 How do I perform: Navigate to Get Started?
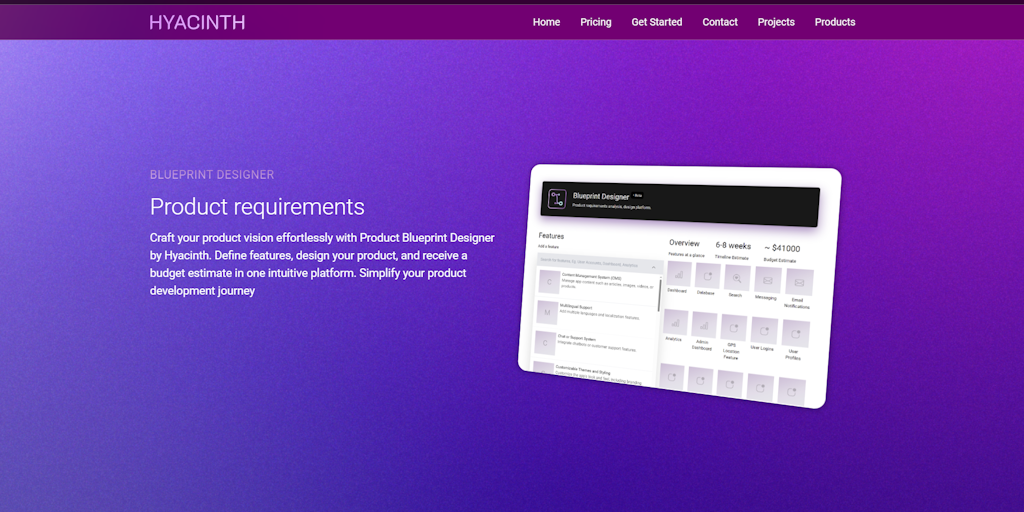pyautogui.click(x=656, y=22)
